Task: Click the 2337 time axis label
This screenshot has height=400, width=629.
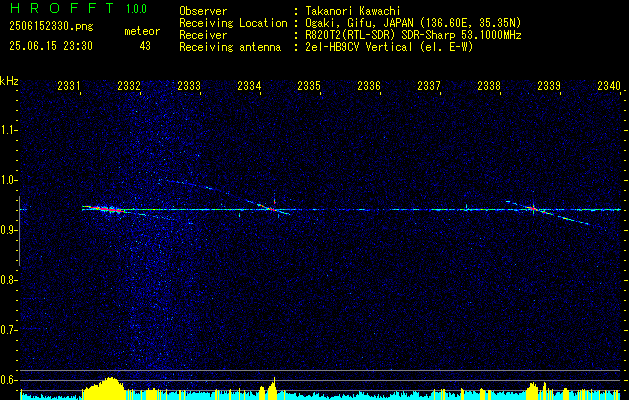Action: [x=429, y=86]
